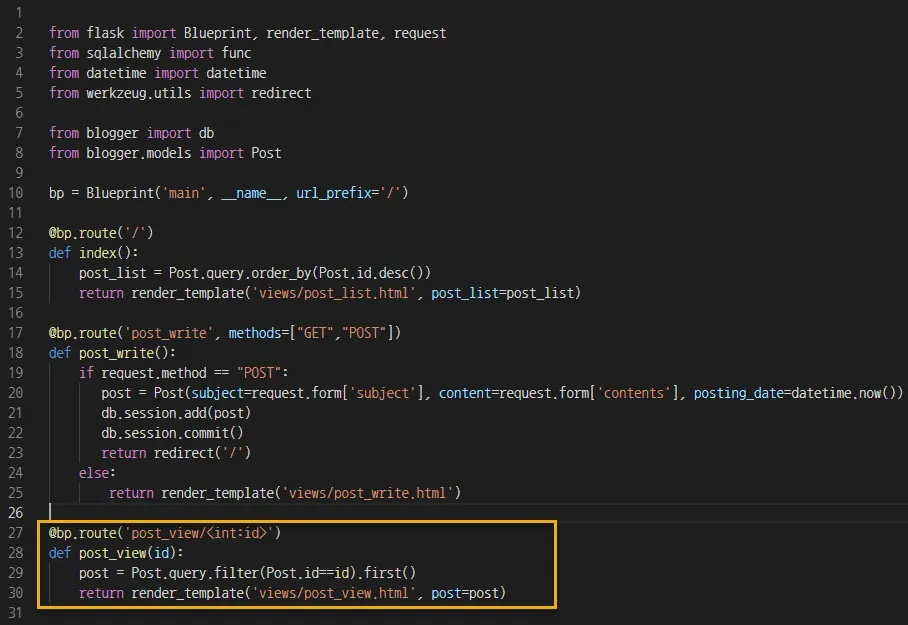908x625 pixels.
Task: Place cursor on 'Blueprint' in the flask import
Action: pyautogui.click(x=220, y=33)
